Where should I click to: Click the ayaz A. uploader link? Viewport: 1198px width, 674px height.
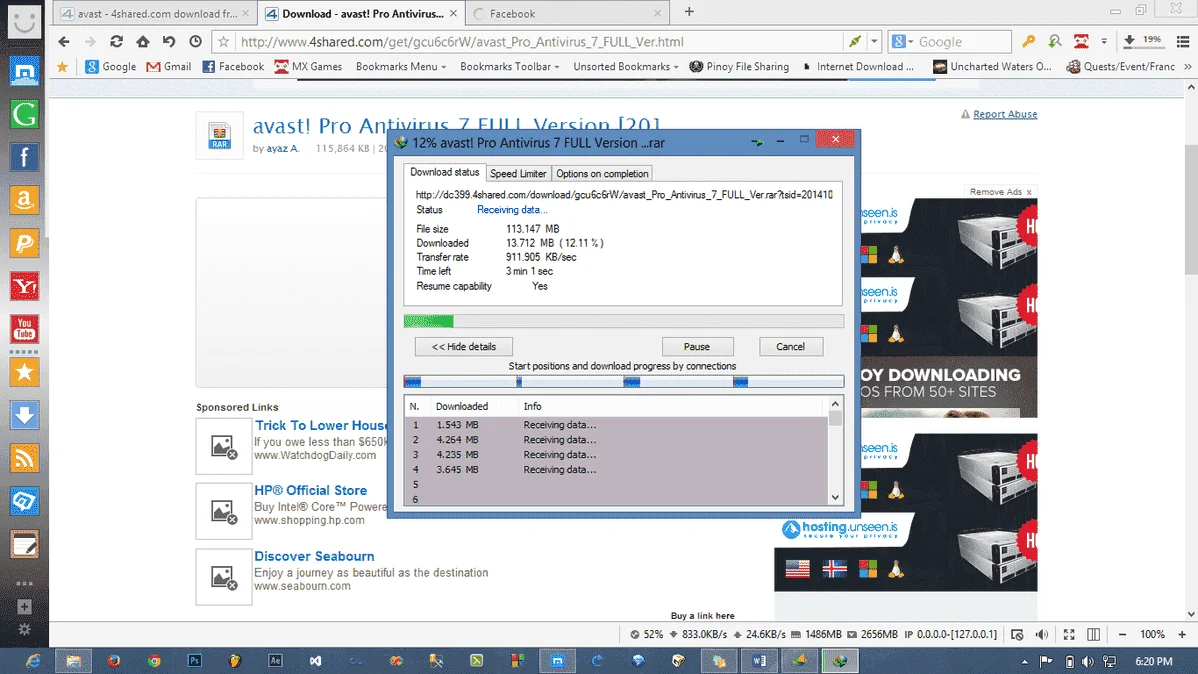click(283, 148)
